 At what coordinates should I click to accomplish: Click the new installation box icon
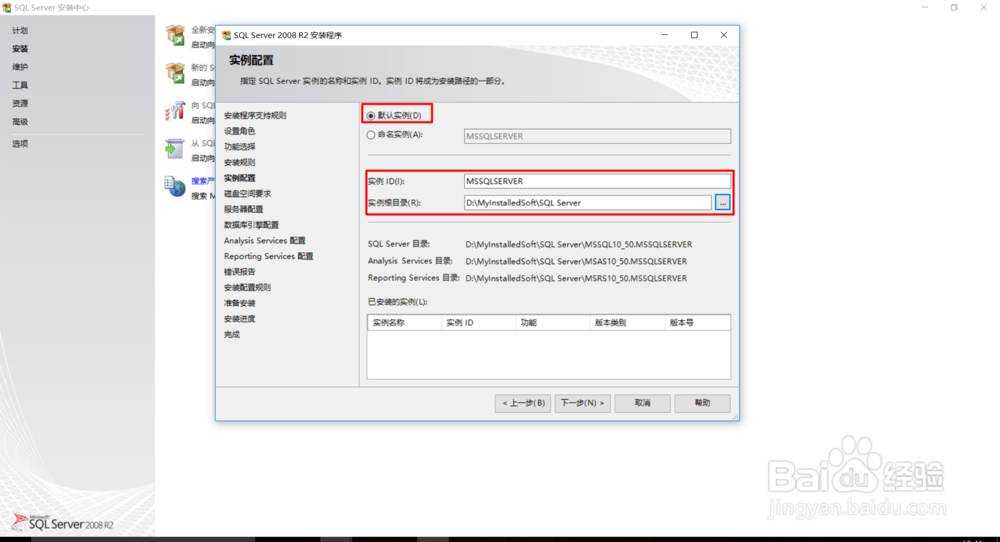click(175, 35)
